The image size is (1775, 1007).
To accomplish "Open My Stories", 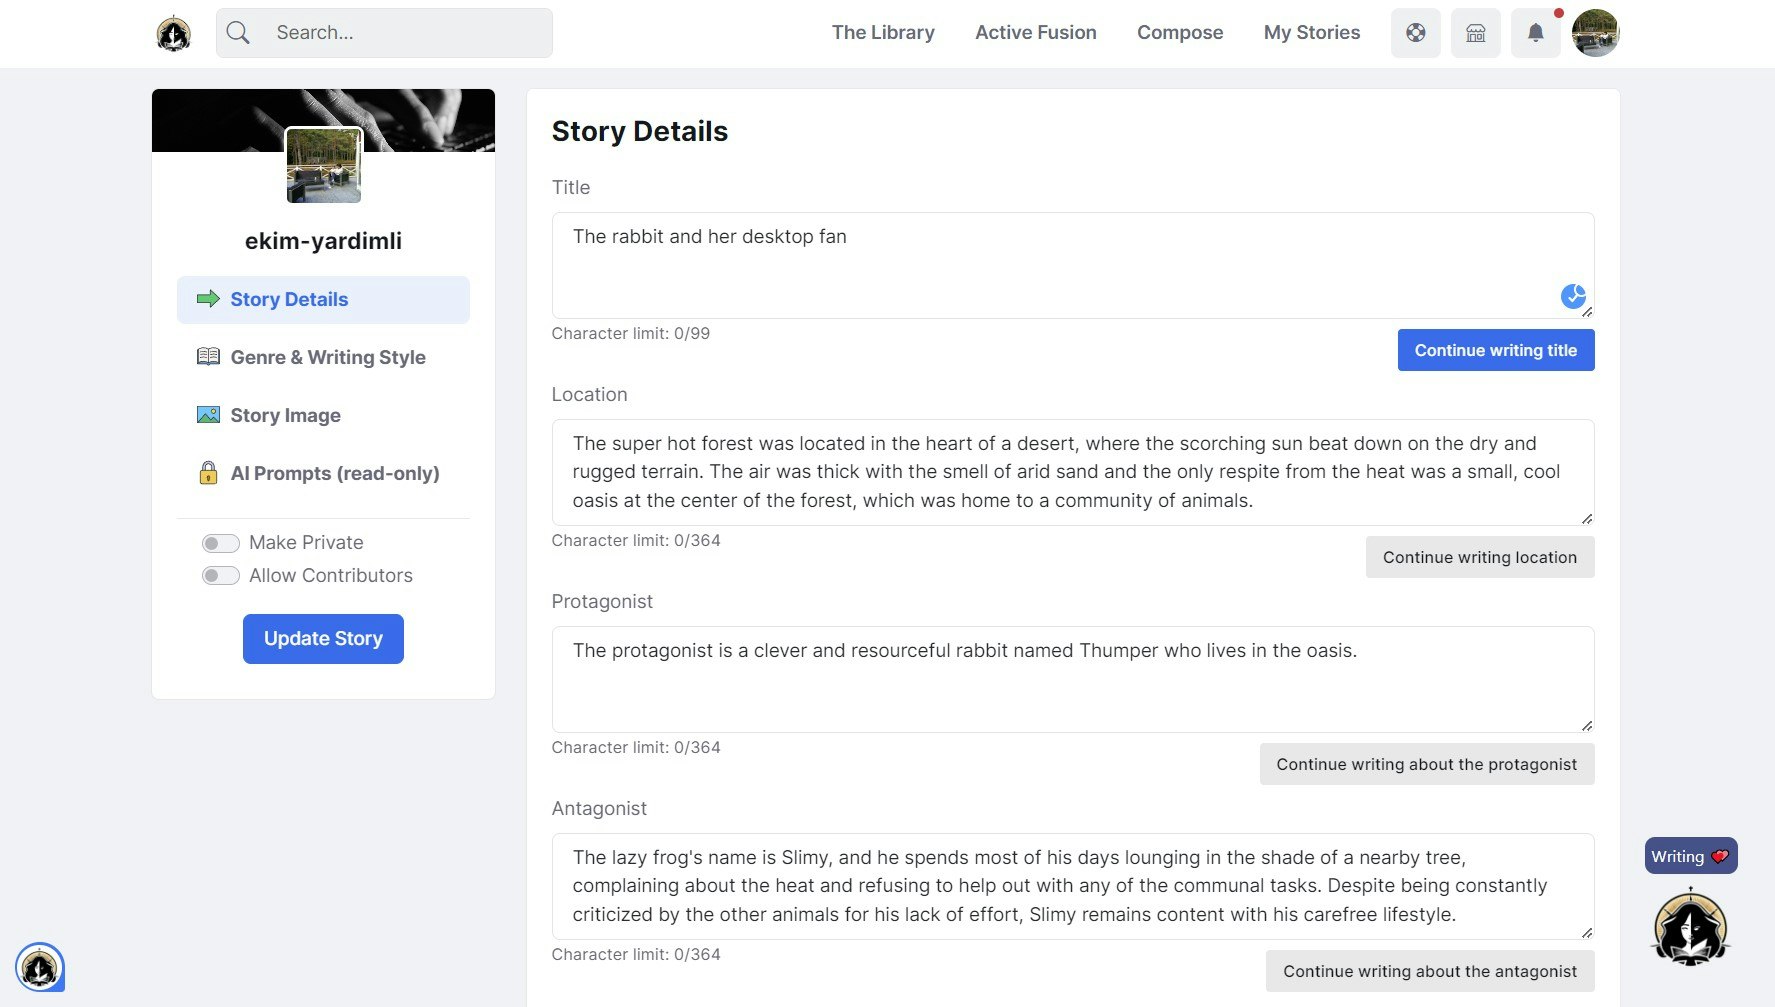I will (x=1312, y=33).
